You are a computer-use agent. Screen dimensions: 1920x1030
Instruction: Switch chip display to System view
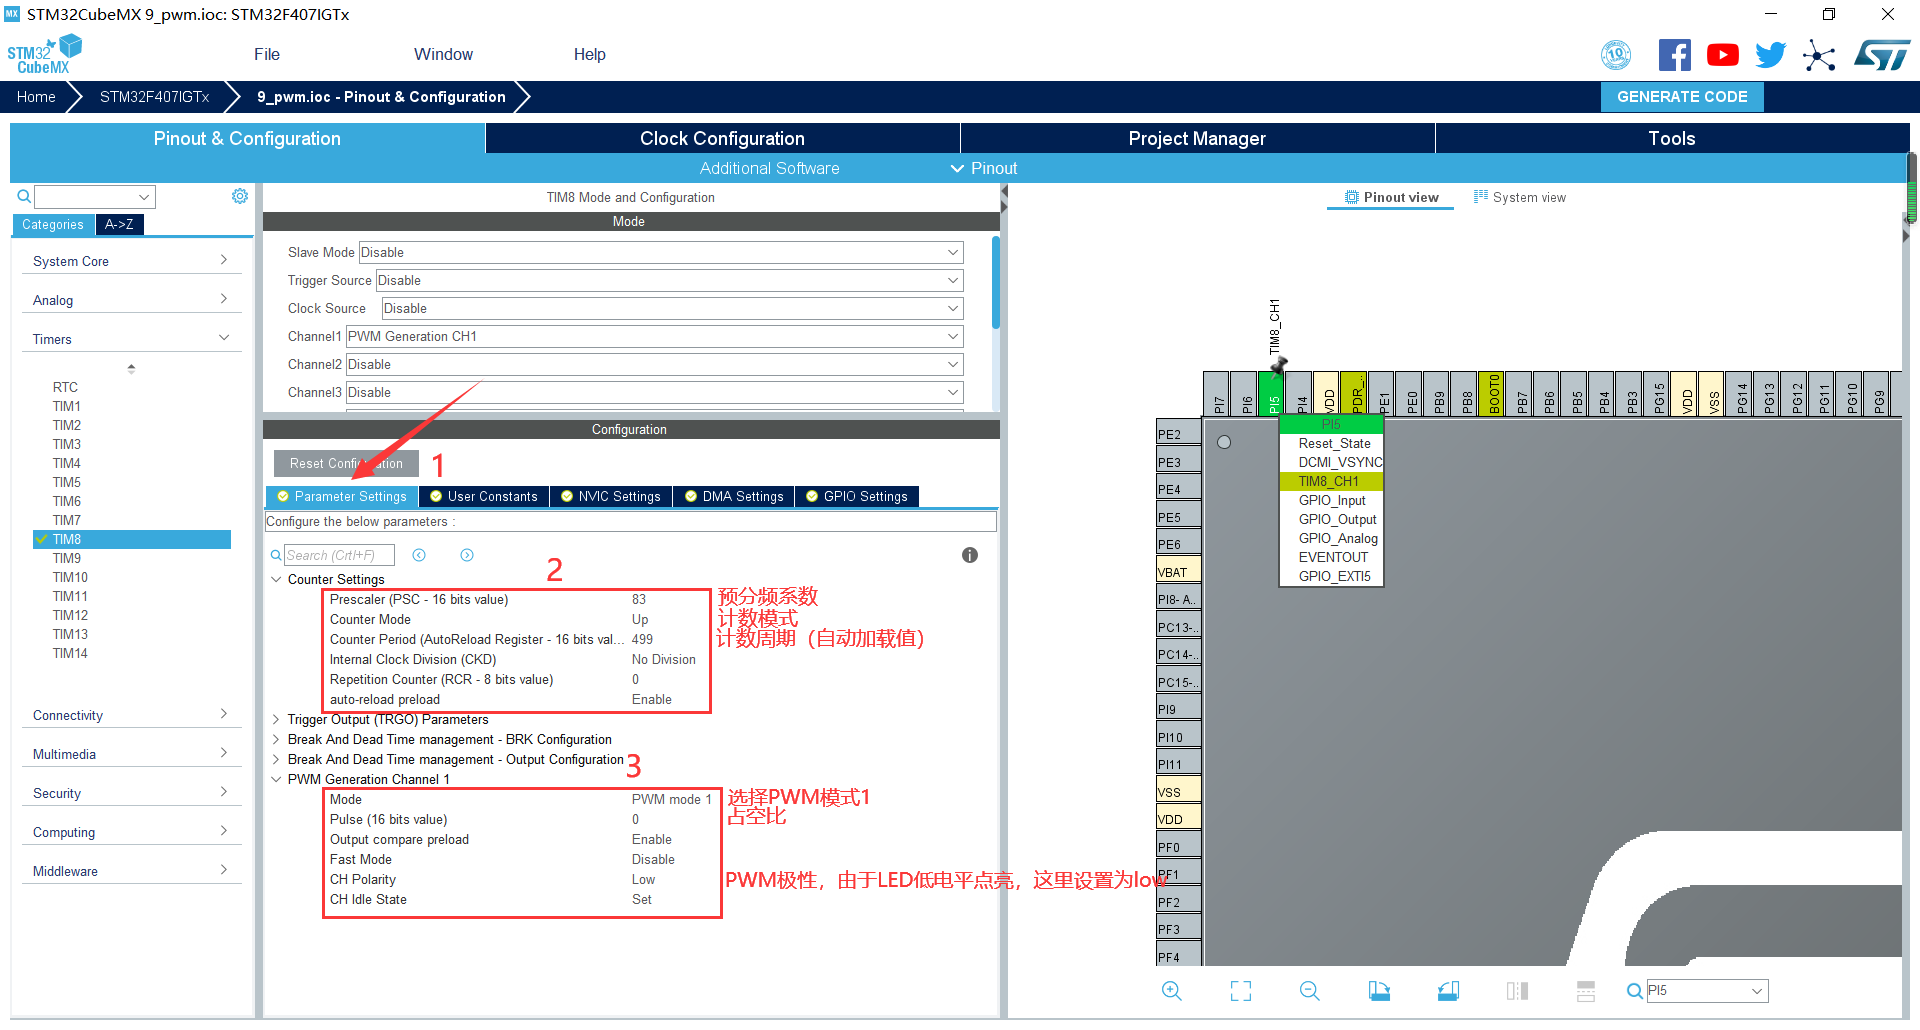[1519, 197]
